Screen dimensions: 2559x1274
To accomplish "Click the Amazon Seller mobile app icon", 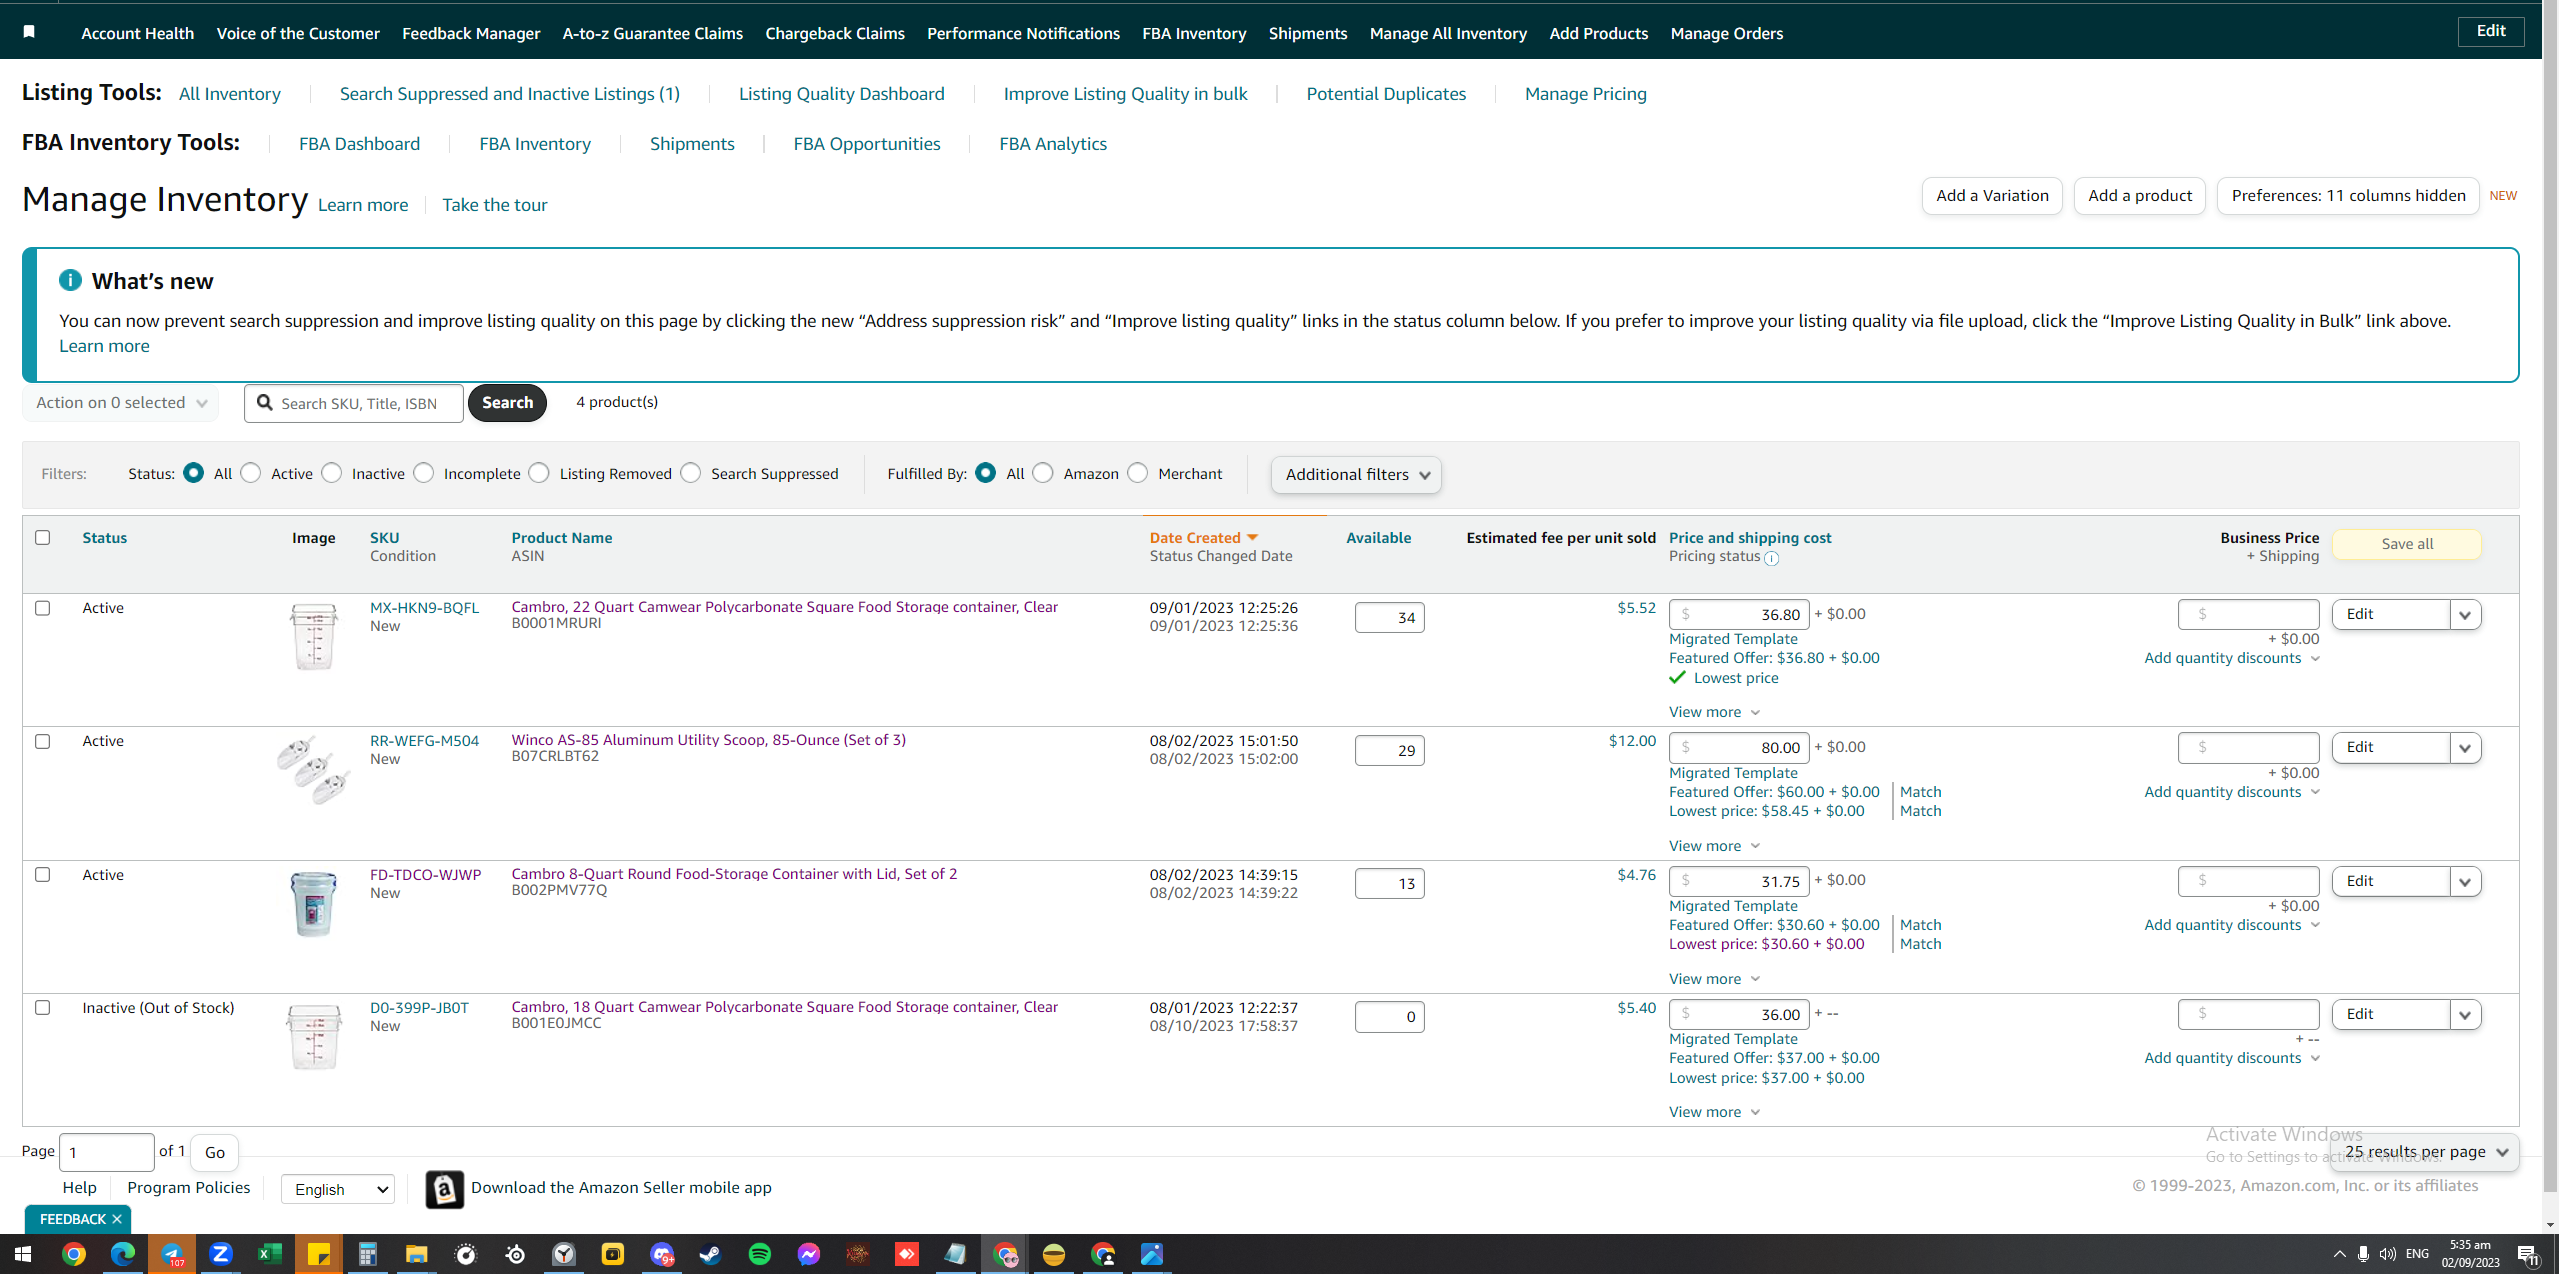I will 444,1188.
